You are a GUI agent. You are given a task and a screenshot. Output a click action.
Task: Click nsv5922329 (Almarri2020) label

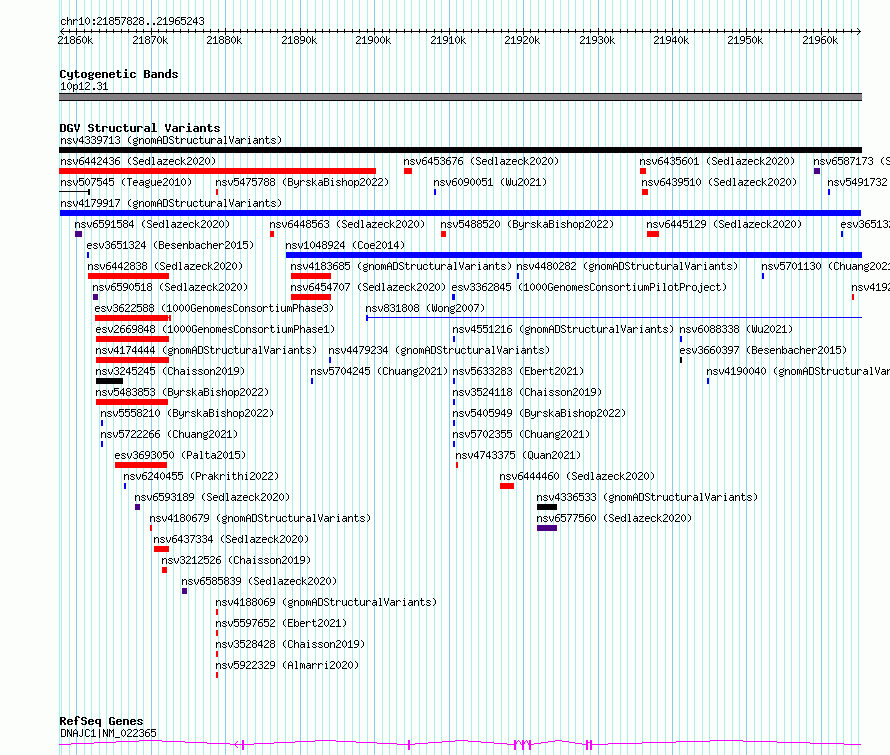click(x=287, y=665)
